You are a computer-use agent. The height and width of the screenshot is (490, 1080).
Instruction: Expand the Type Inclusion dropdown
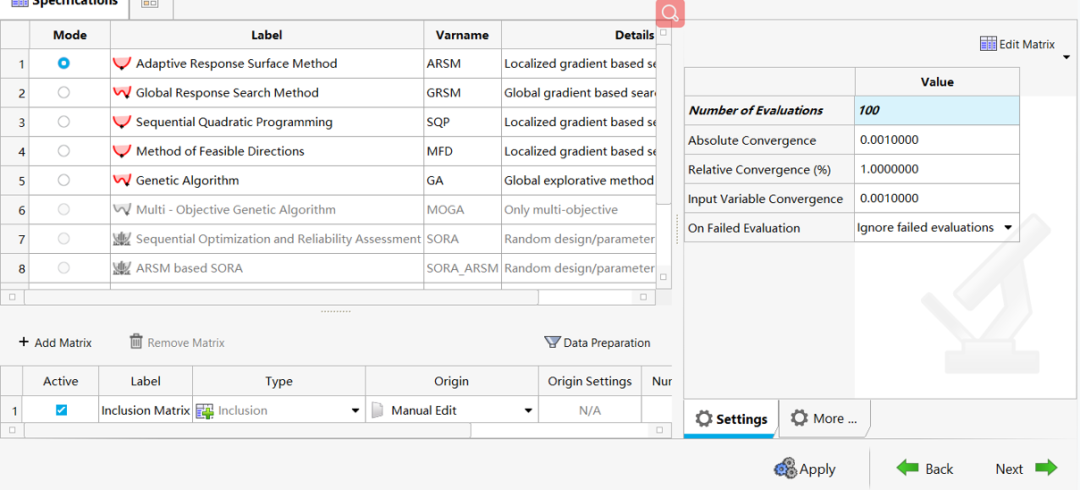(x=355, y=411)
